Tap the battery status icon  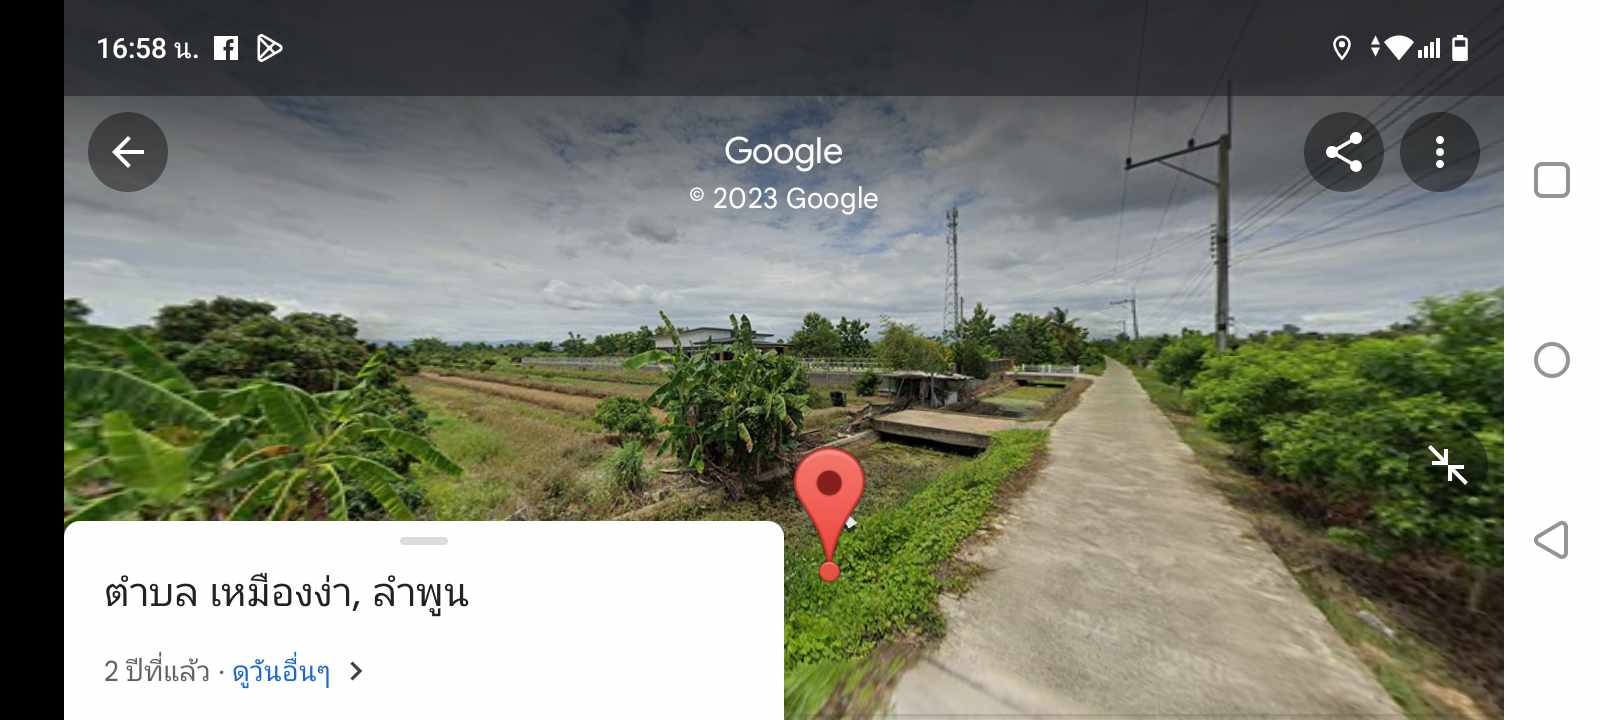tap(1460, 47)
